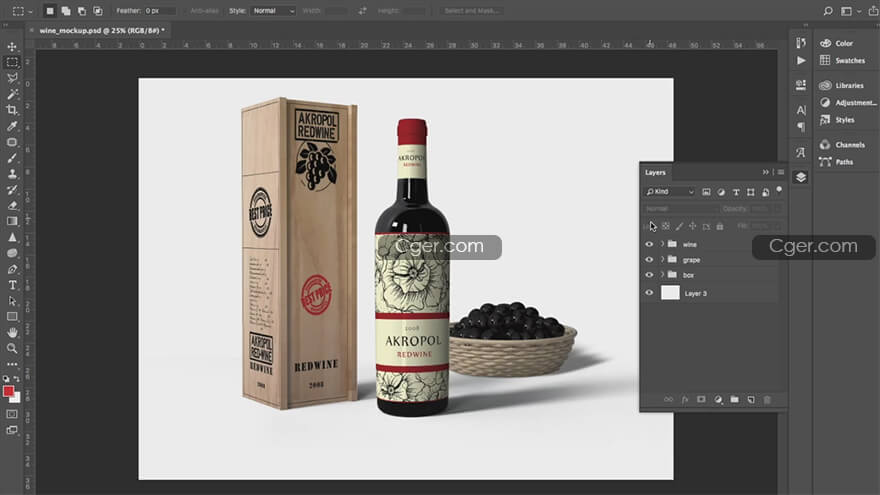Expand the grape layer group
880x495 pixels.
662,260
